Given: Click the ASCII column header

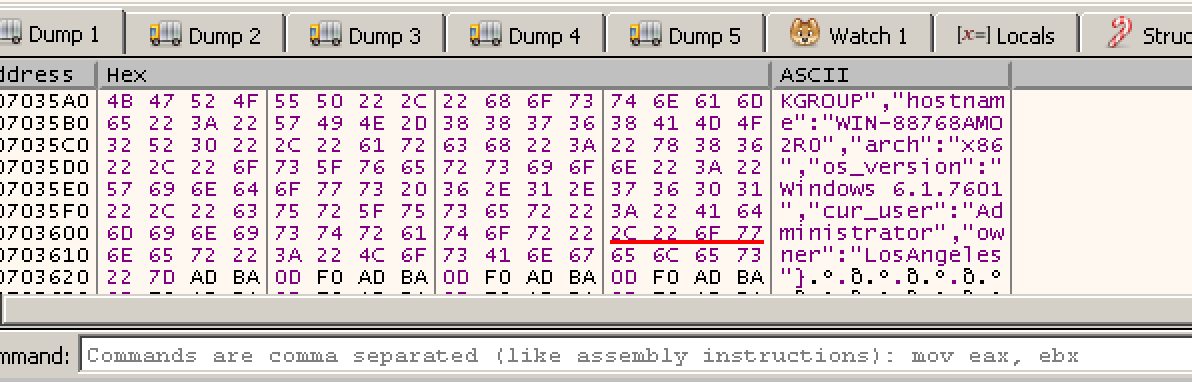Looking at the screenshot, I should click(891, 75).
